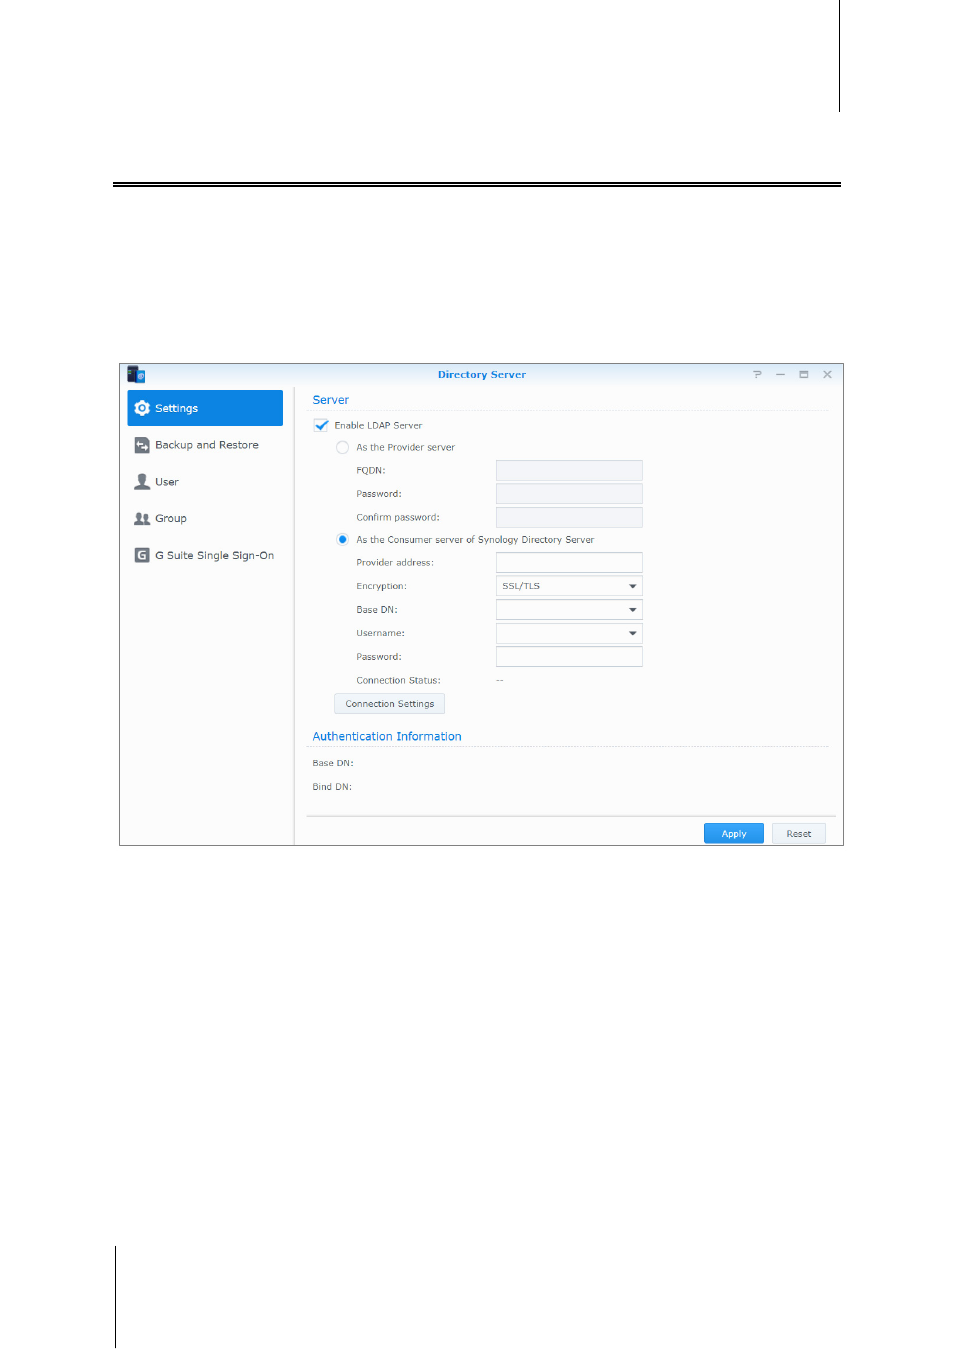Click the Settings gear icon
Viewport: 954px width, 1349px height.
pyautogui.click(x=142, y=408)
